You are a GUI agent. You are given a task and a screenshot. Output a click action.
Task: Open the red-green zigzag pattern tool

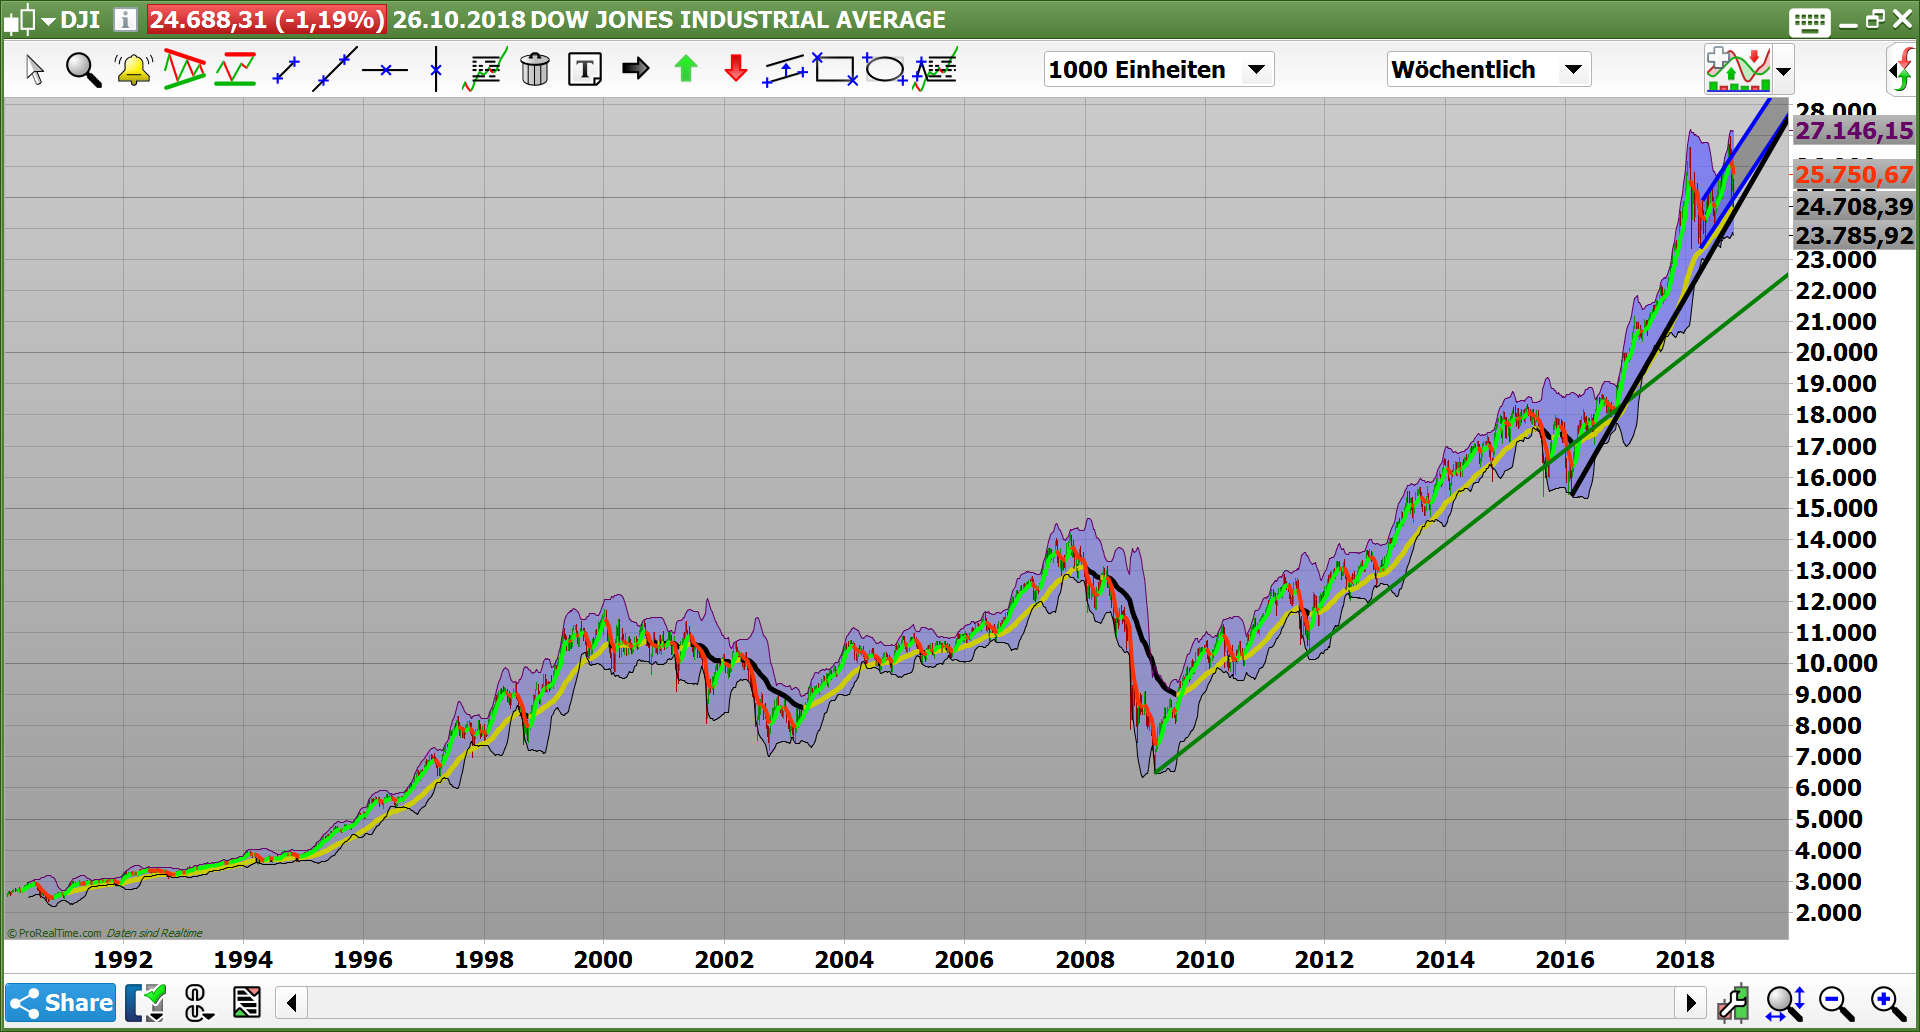click(185, 69)
